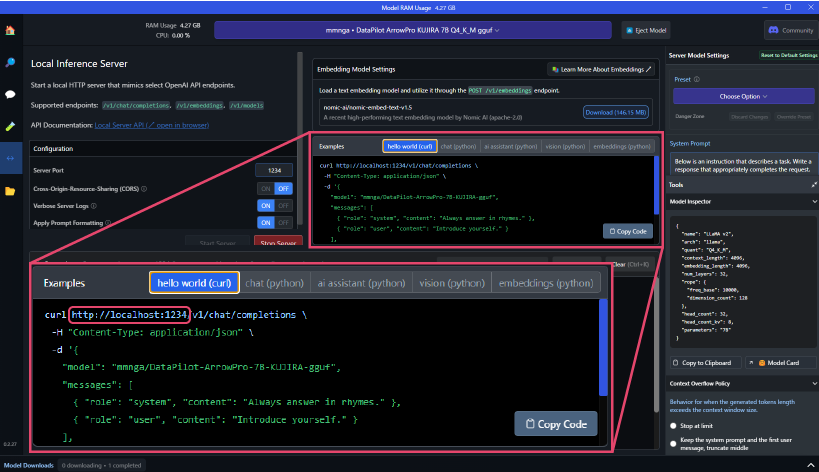Open the model Search magnifier icon
The width and height of the screenshot is (819, 472).
pyautogui.click(x=10, y=63)
